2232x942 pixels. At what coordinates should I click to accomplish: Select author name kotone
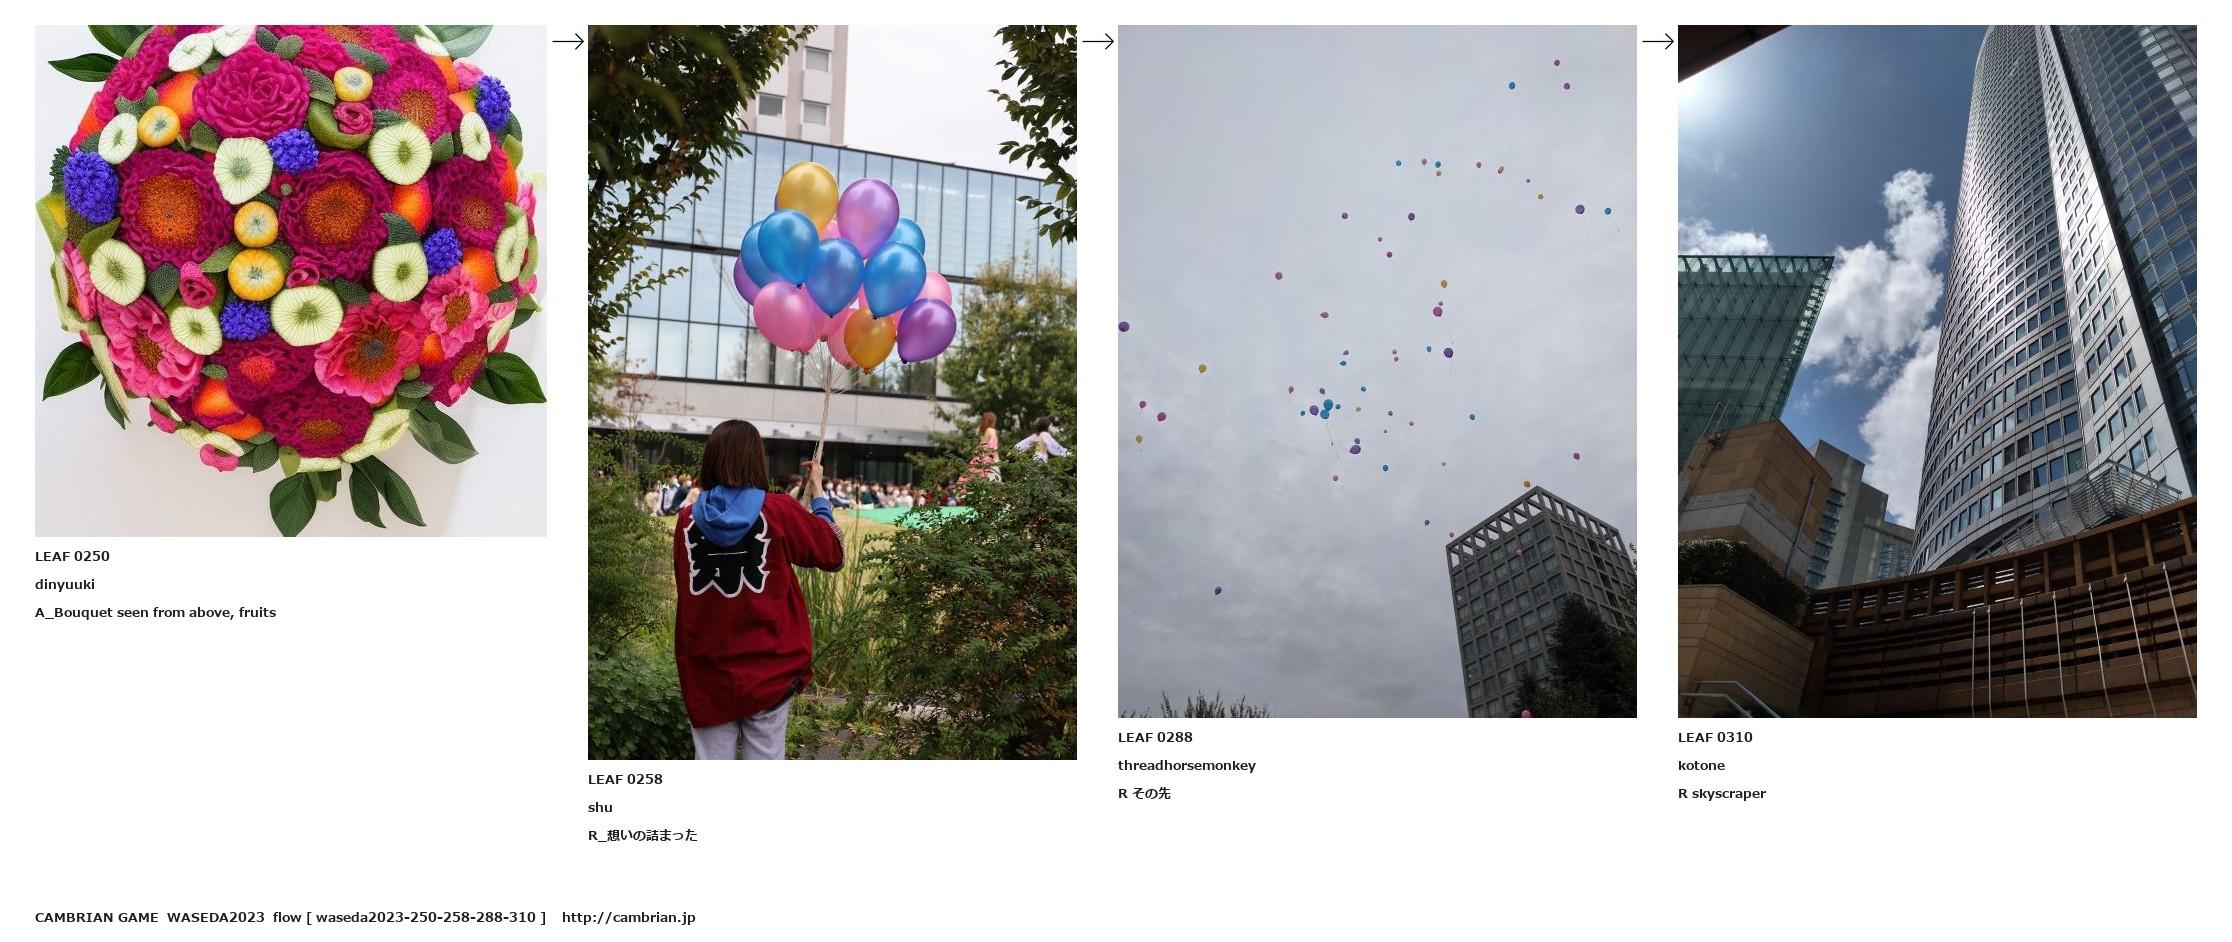tap(1701, 765)
